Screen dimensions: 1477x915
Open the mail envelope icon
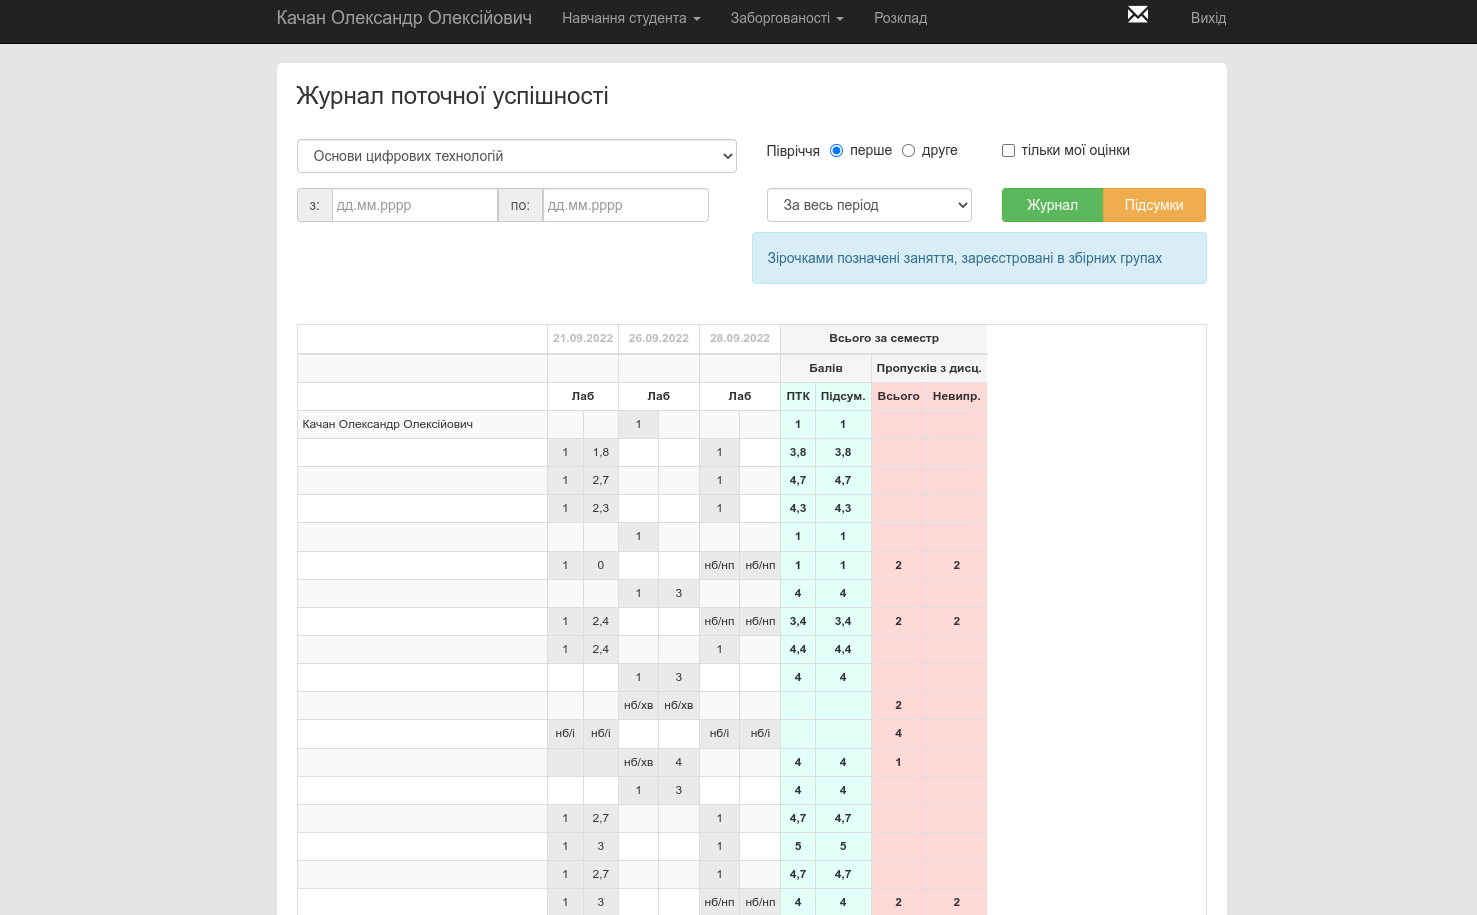click(1137, 15)
